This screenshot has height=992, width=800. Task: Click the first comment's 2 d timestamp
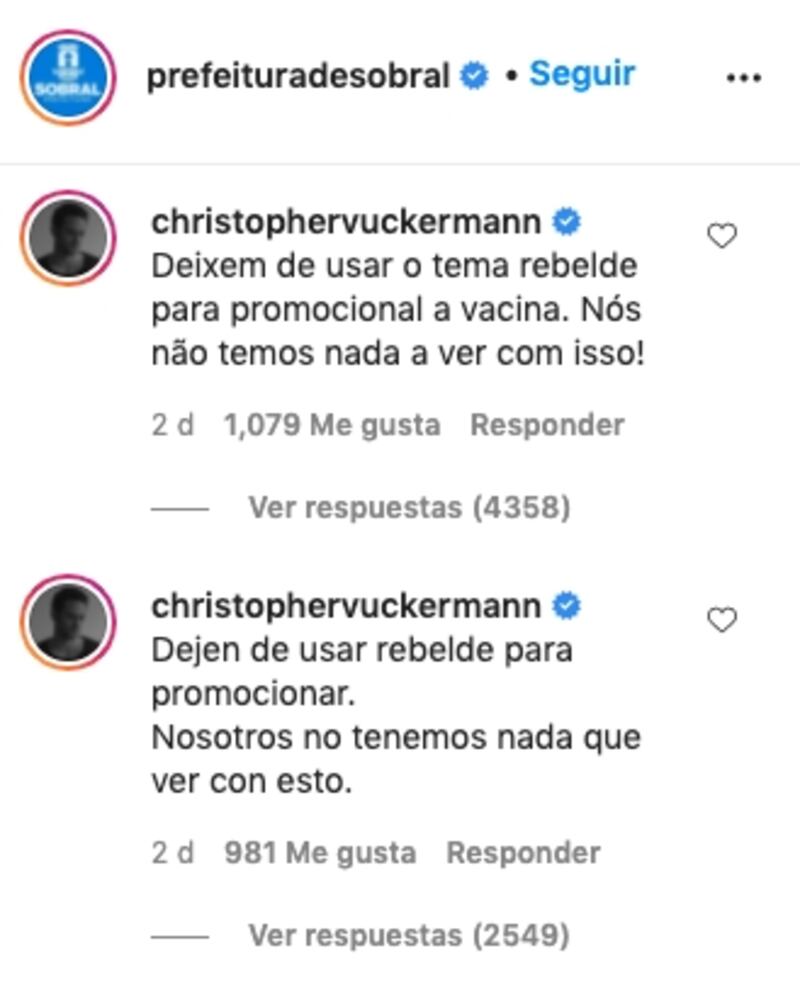coord(173,425)
